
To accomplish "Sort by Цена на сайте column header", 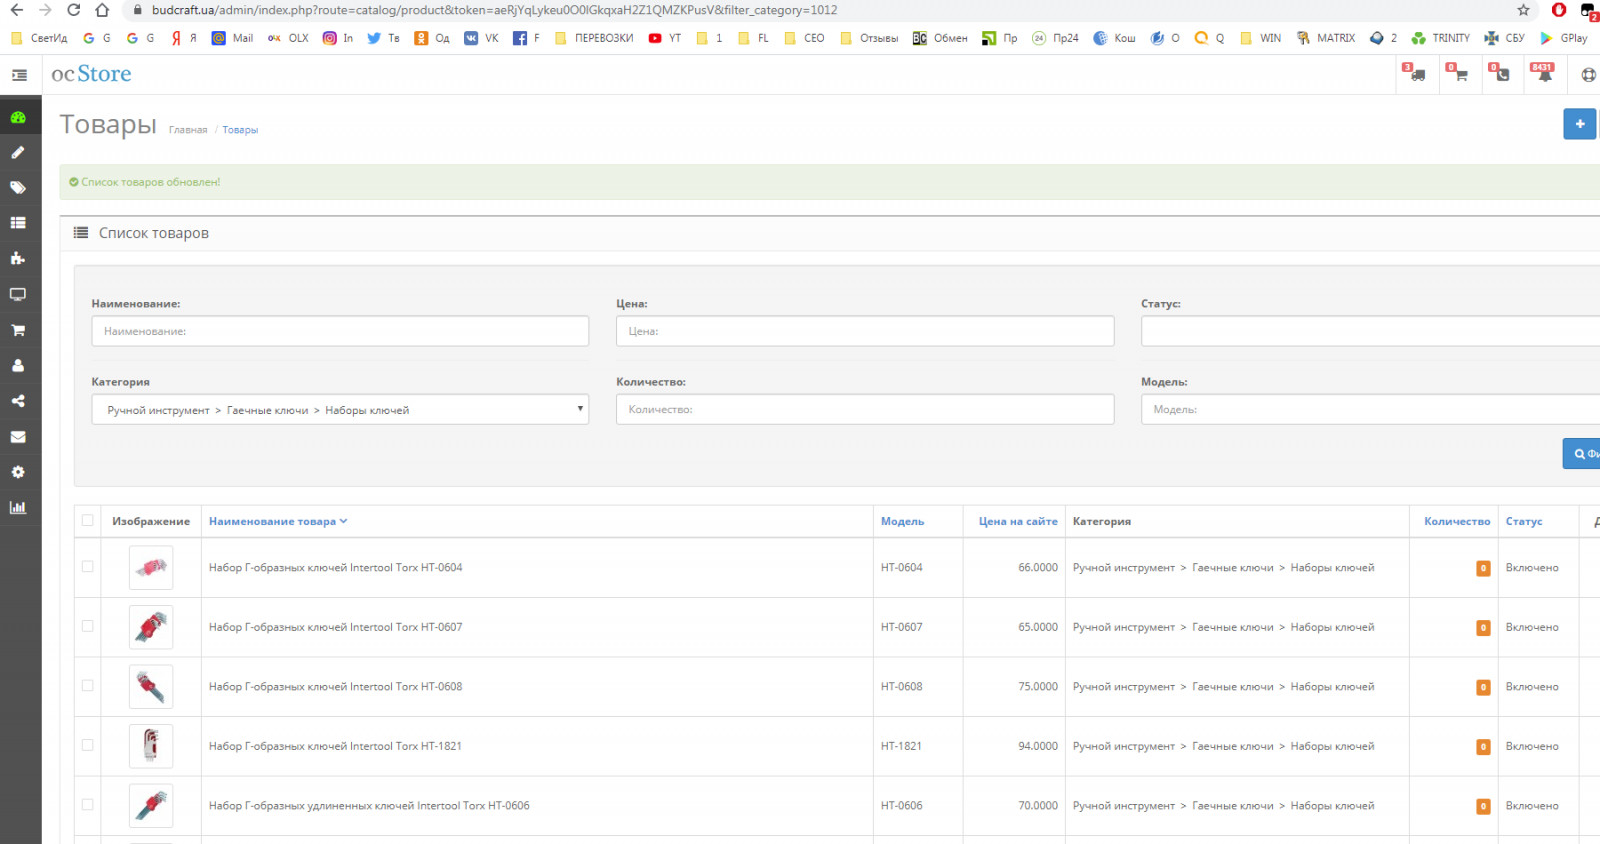I will (x=1018, y=521).
